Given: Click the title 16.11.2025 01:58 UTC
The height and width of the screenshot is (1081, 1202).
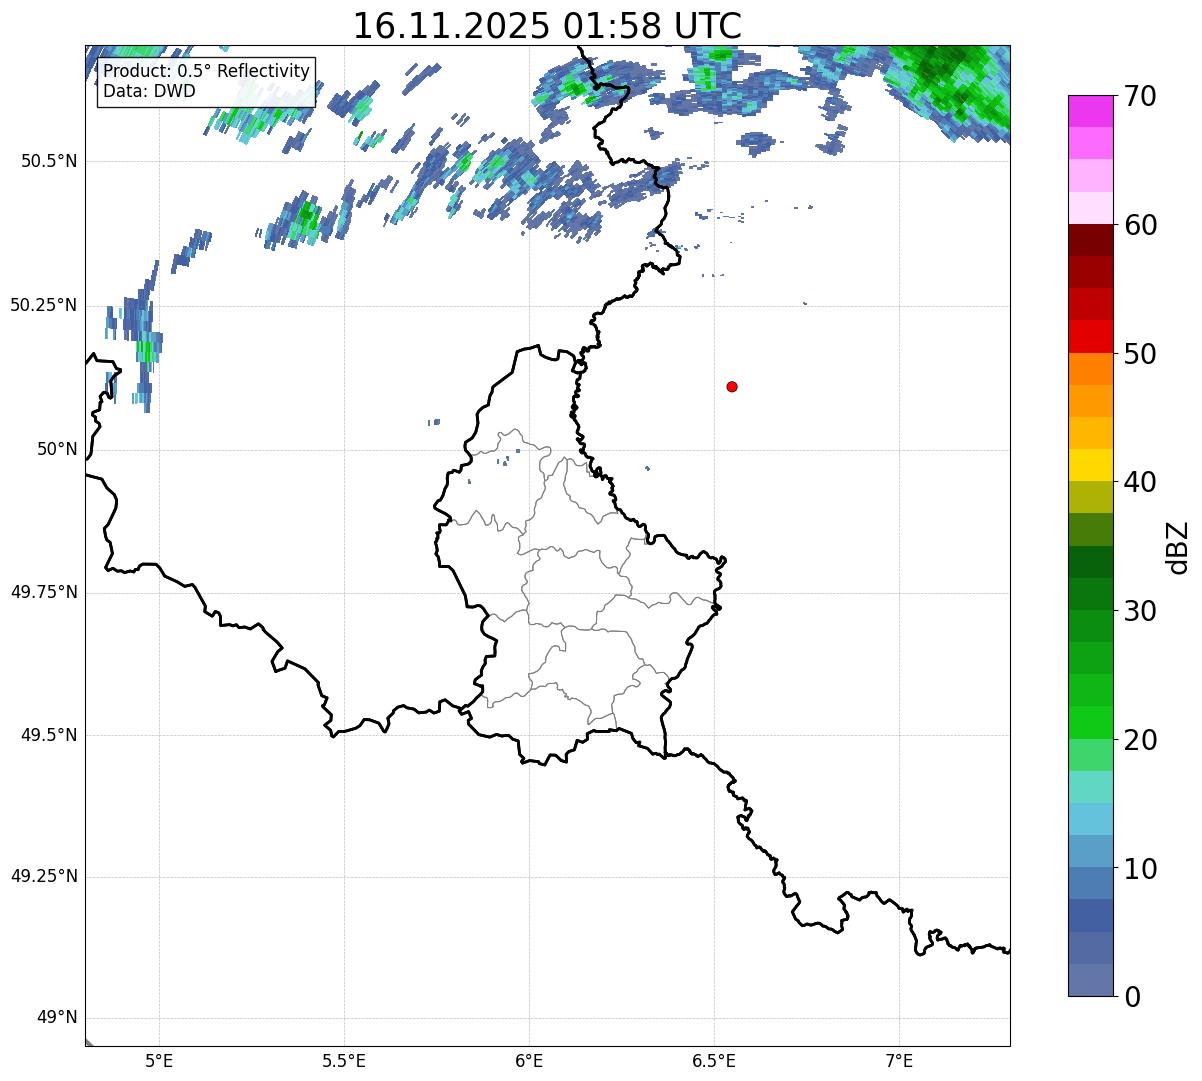Looking at the screenshot, I should coord(547,26).
